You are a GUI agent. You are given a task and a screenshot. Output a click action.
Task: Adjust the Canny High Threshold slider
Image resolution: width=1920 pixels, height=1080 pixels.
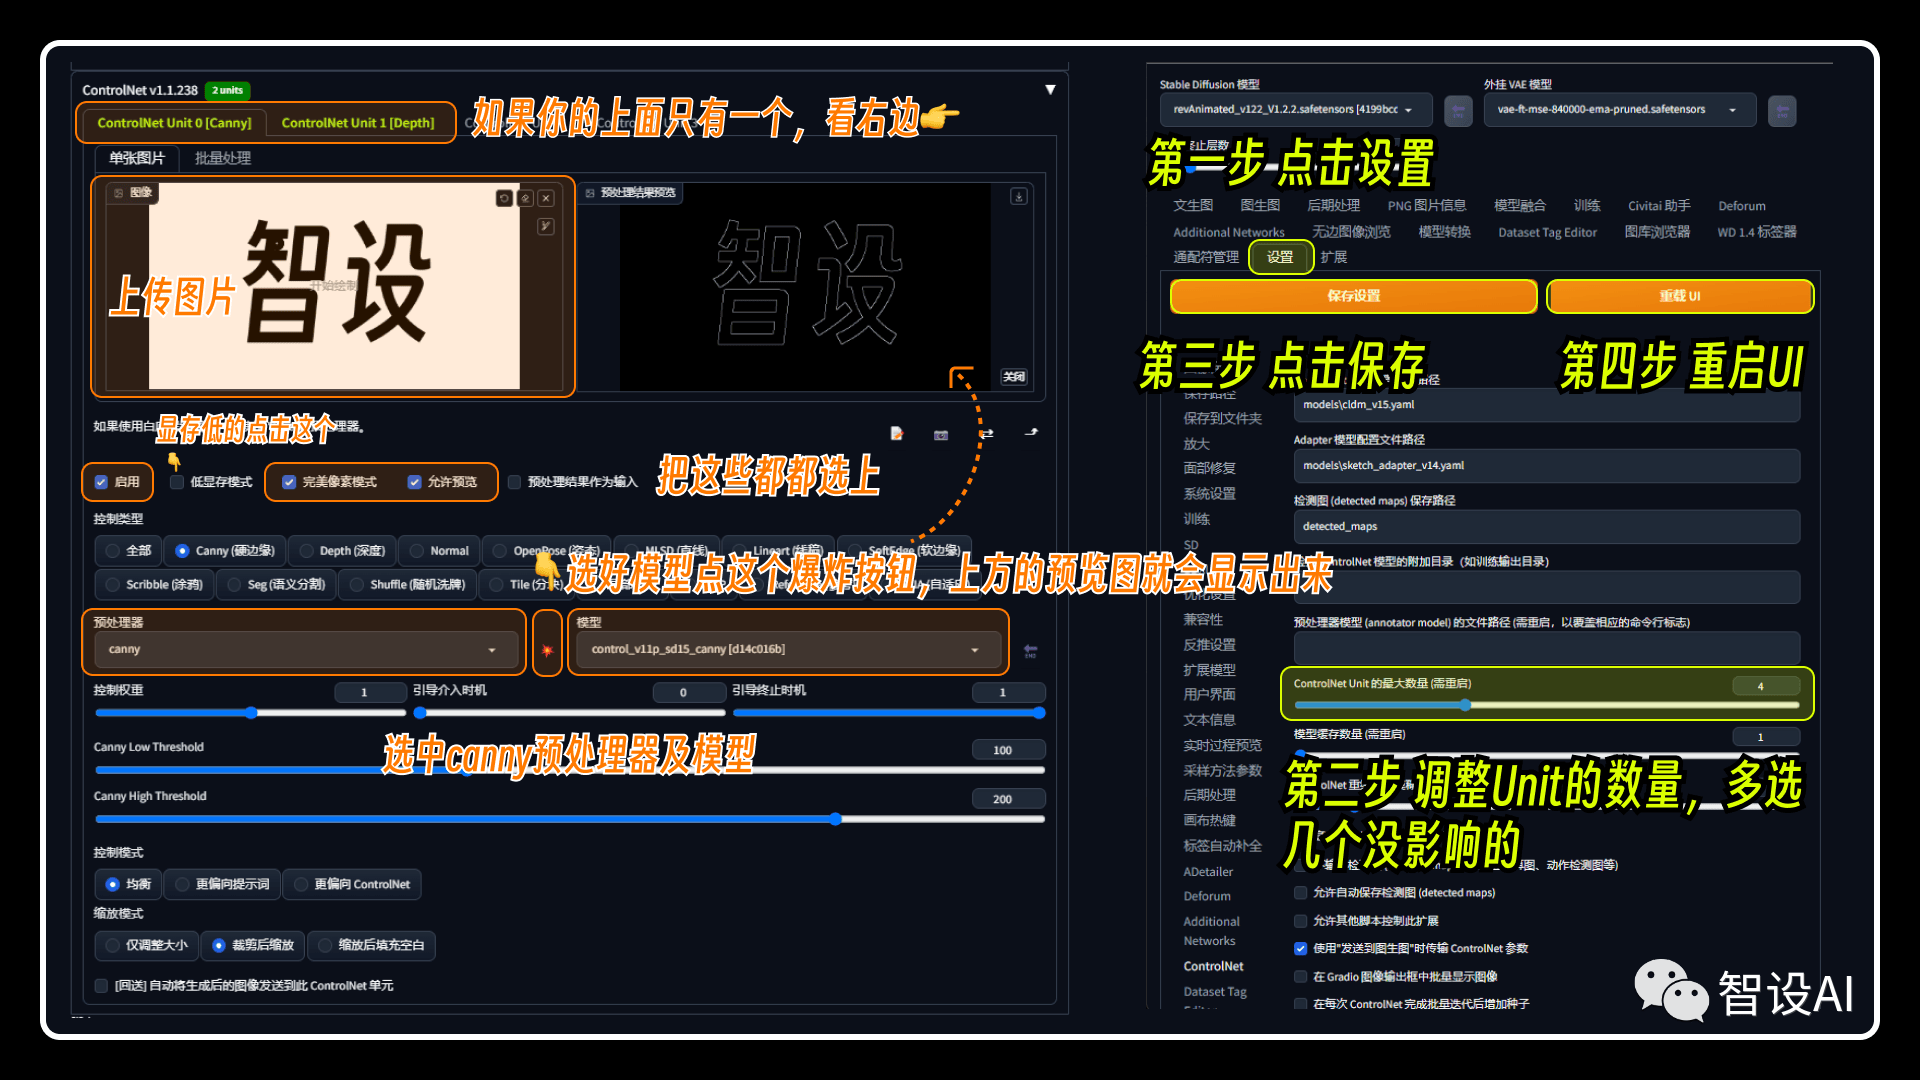[570, 819]
